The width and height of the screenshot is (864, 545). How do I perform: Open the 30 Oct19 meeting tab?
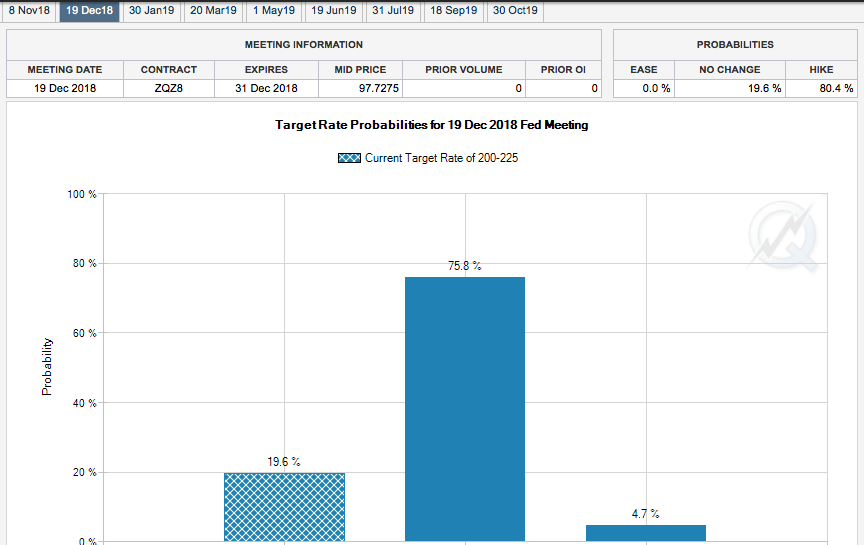pos(515,11)
